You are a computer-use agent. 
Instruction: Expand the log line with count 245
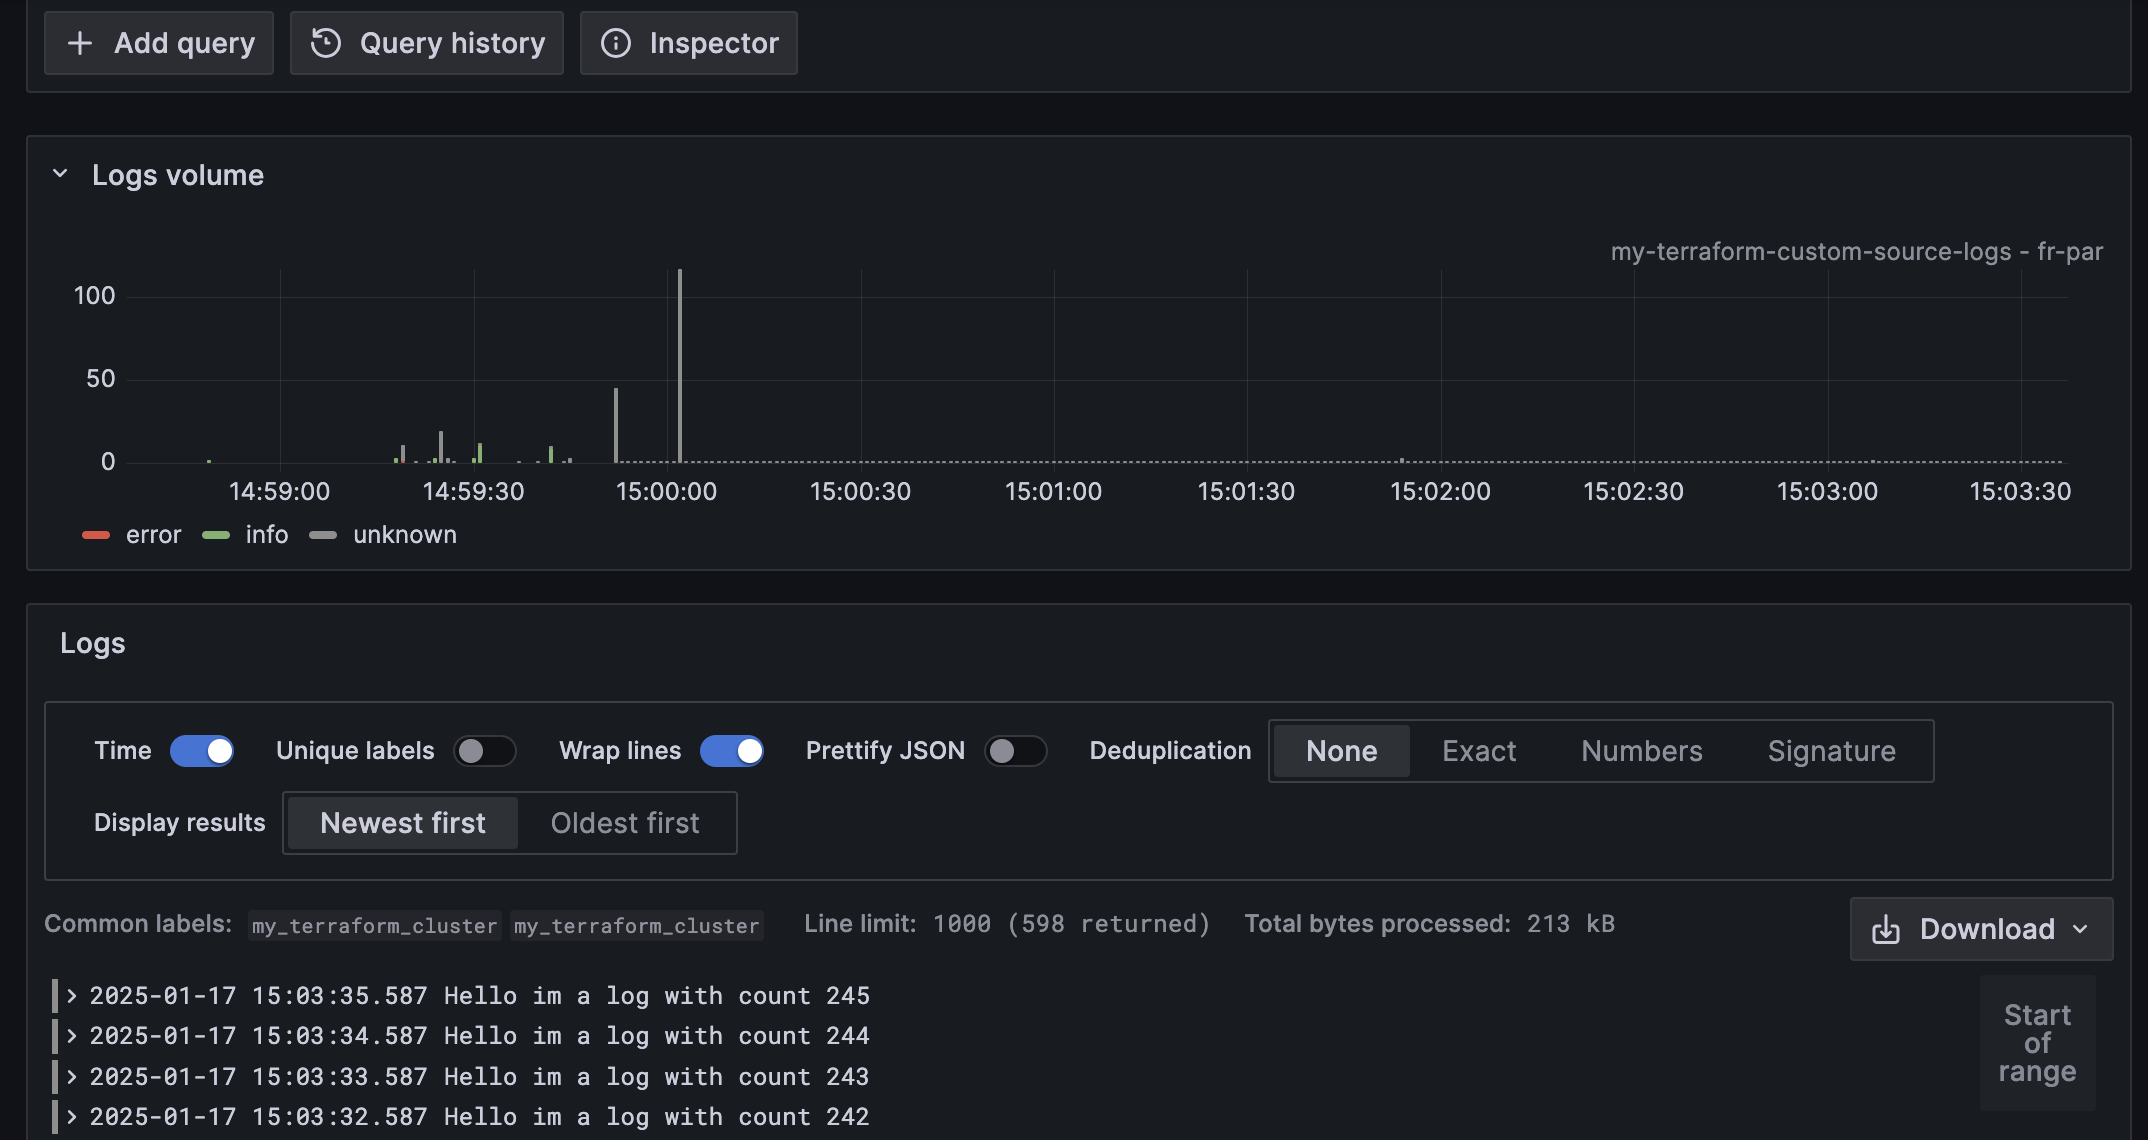pyautogui.click(x=72, y=996)
